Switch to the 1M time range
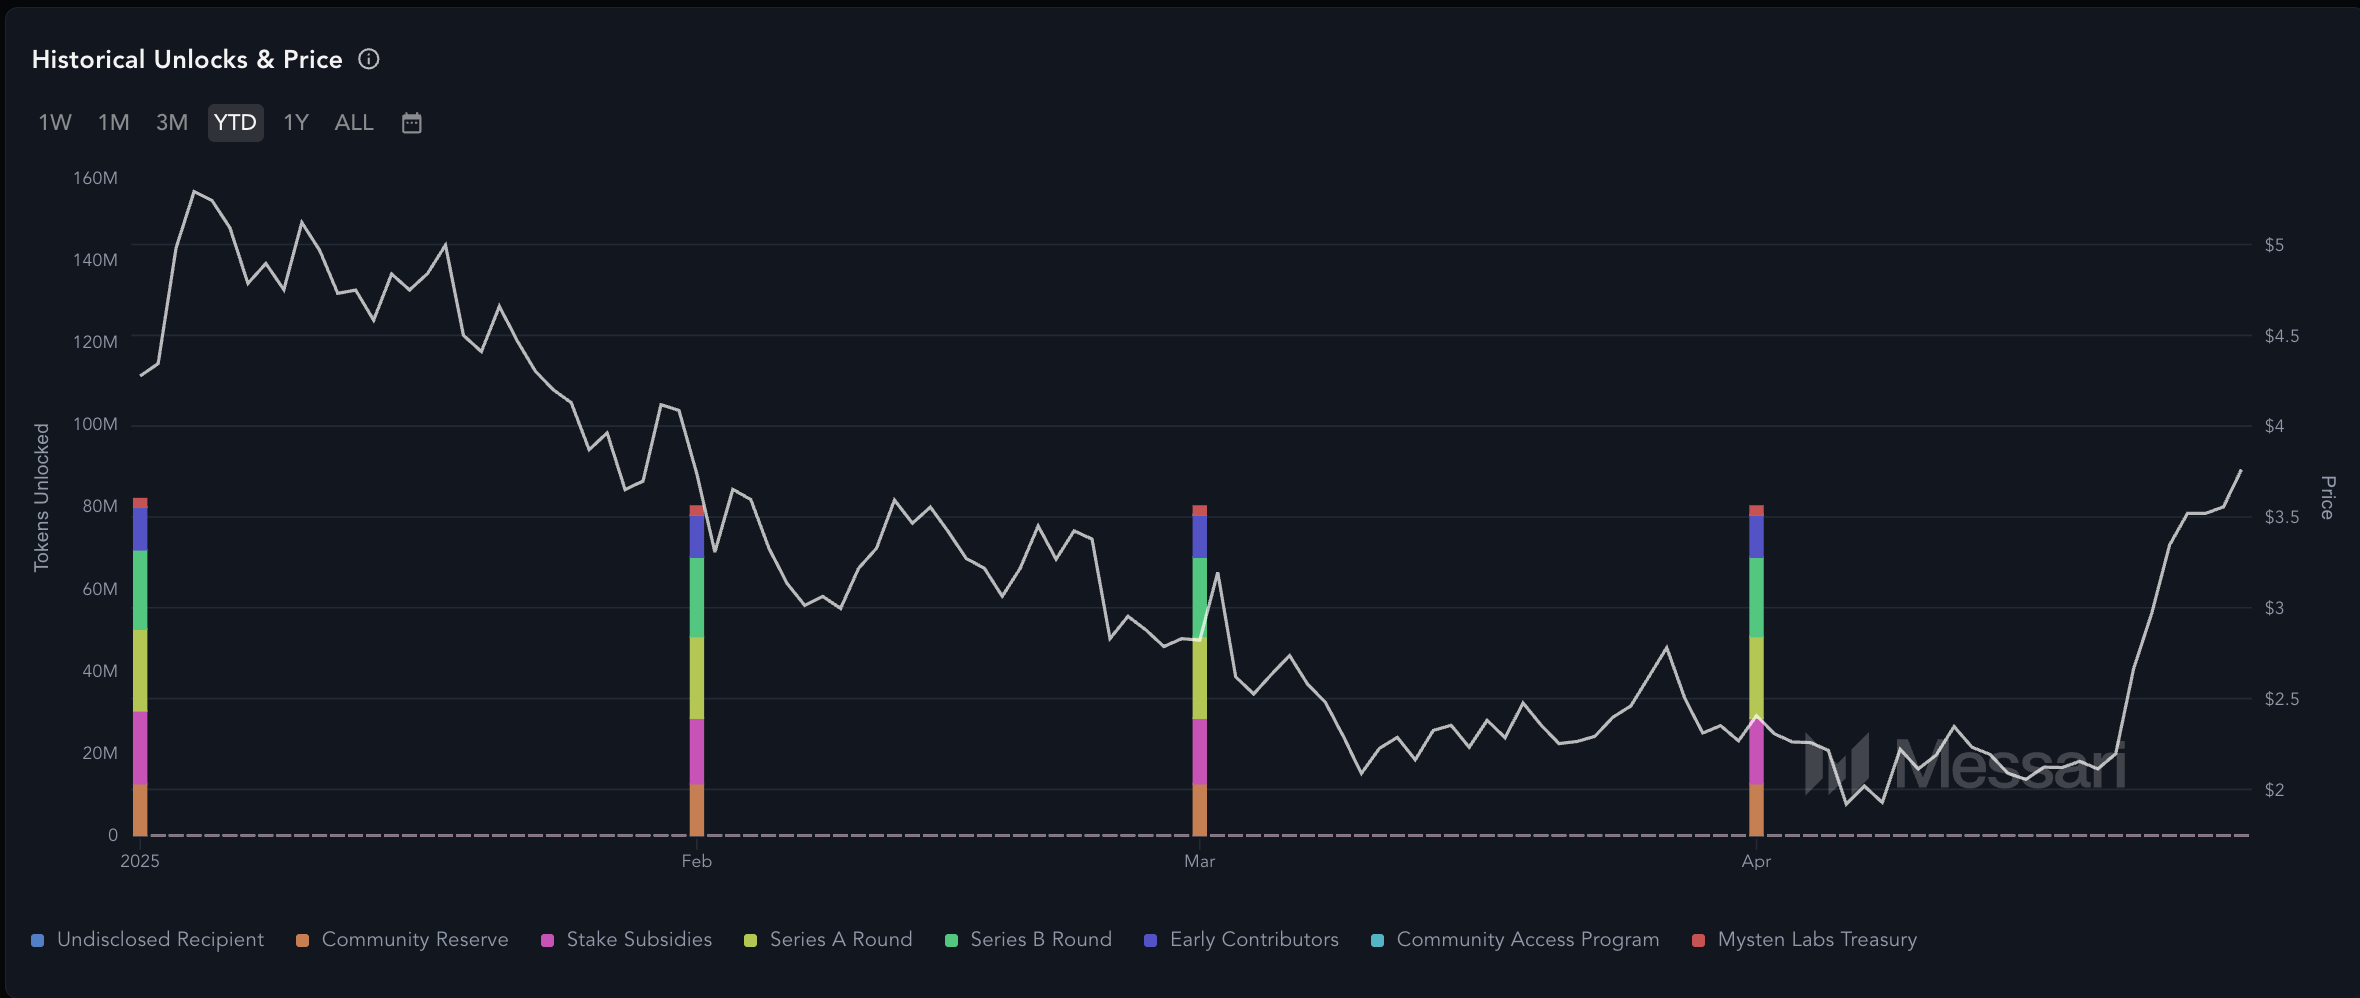The width and height of the screenshot is (2360, 998). coord(114,123)
